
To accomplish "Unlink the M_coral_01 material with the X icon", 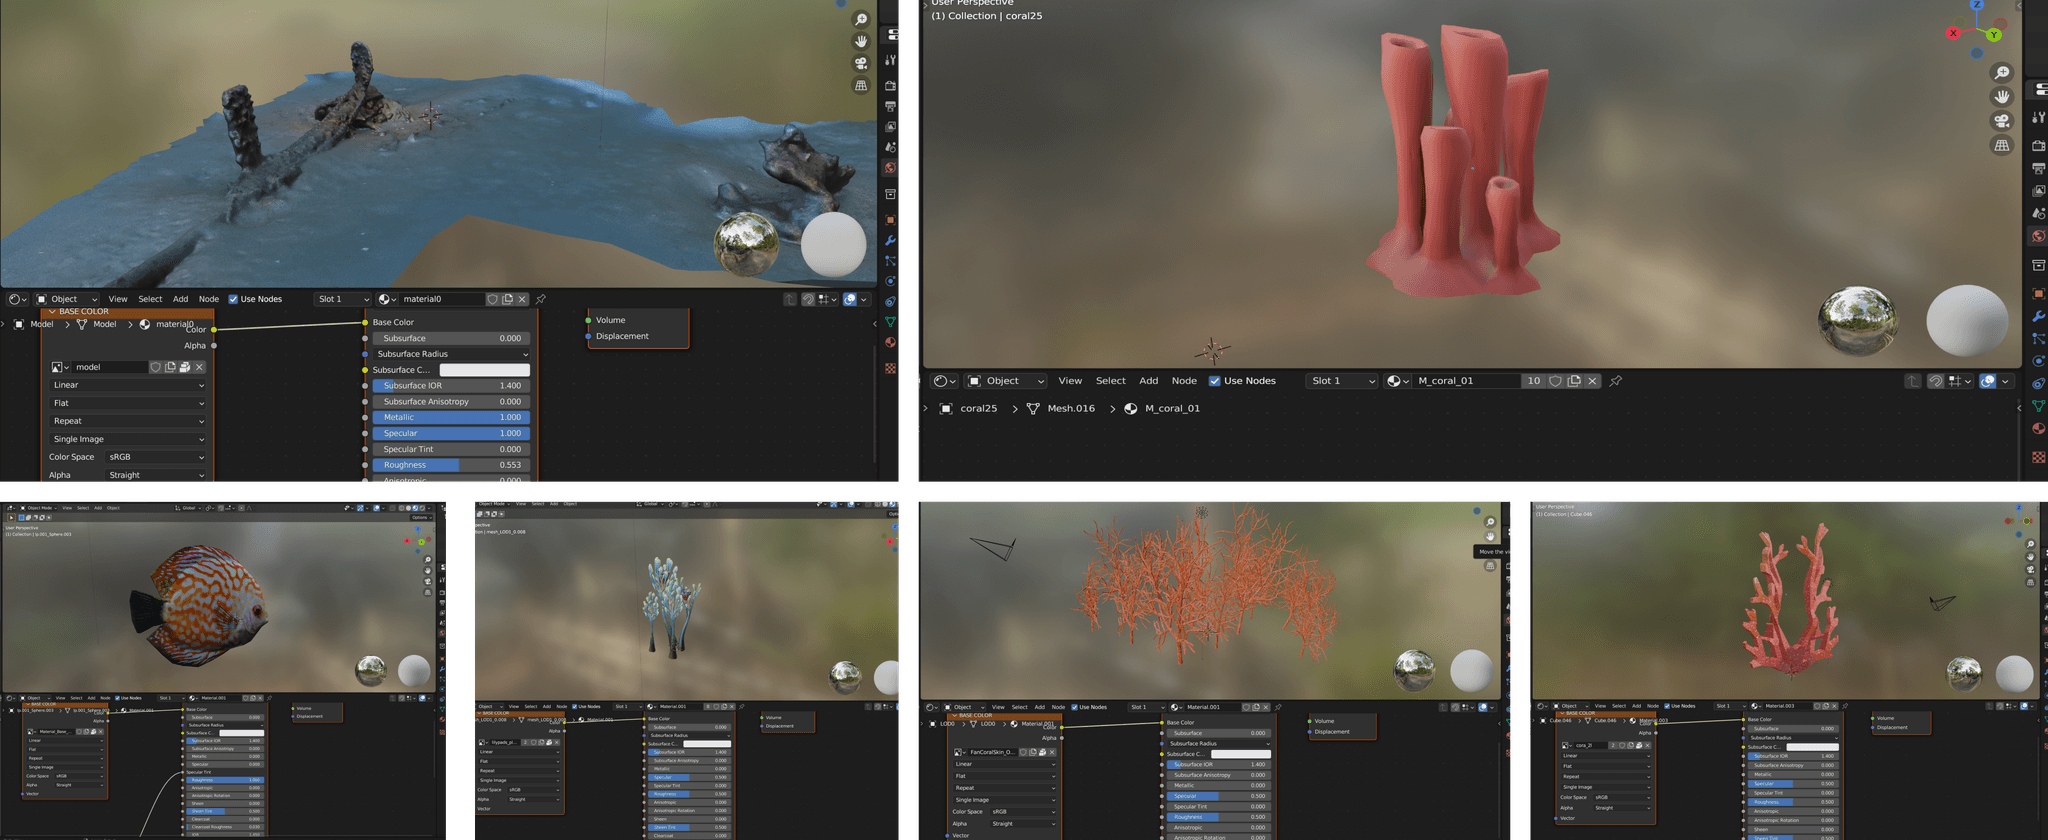I will [x=1593, y=381].
